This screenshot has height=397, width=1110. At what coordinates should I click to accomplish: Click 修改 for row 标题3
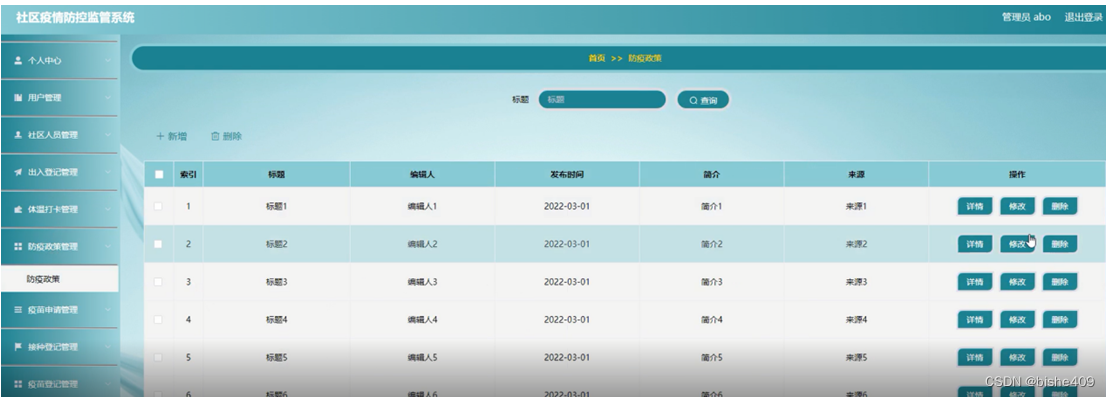point(1017,282)
